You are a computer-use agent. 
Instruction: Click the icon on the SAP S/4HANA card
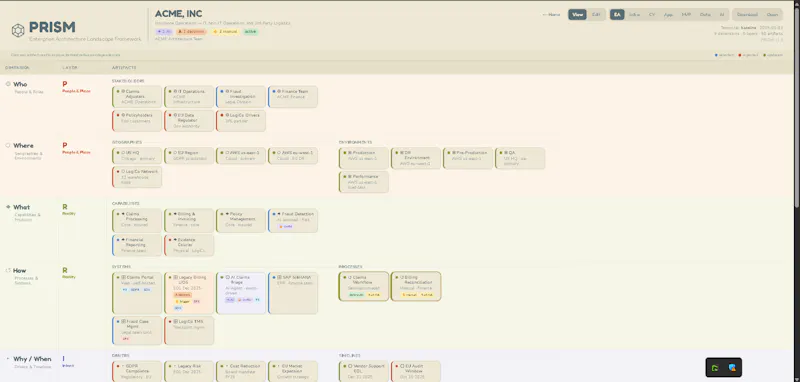[279, 277]
